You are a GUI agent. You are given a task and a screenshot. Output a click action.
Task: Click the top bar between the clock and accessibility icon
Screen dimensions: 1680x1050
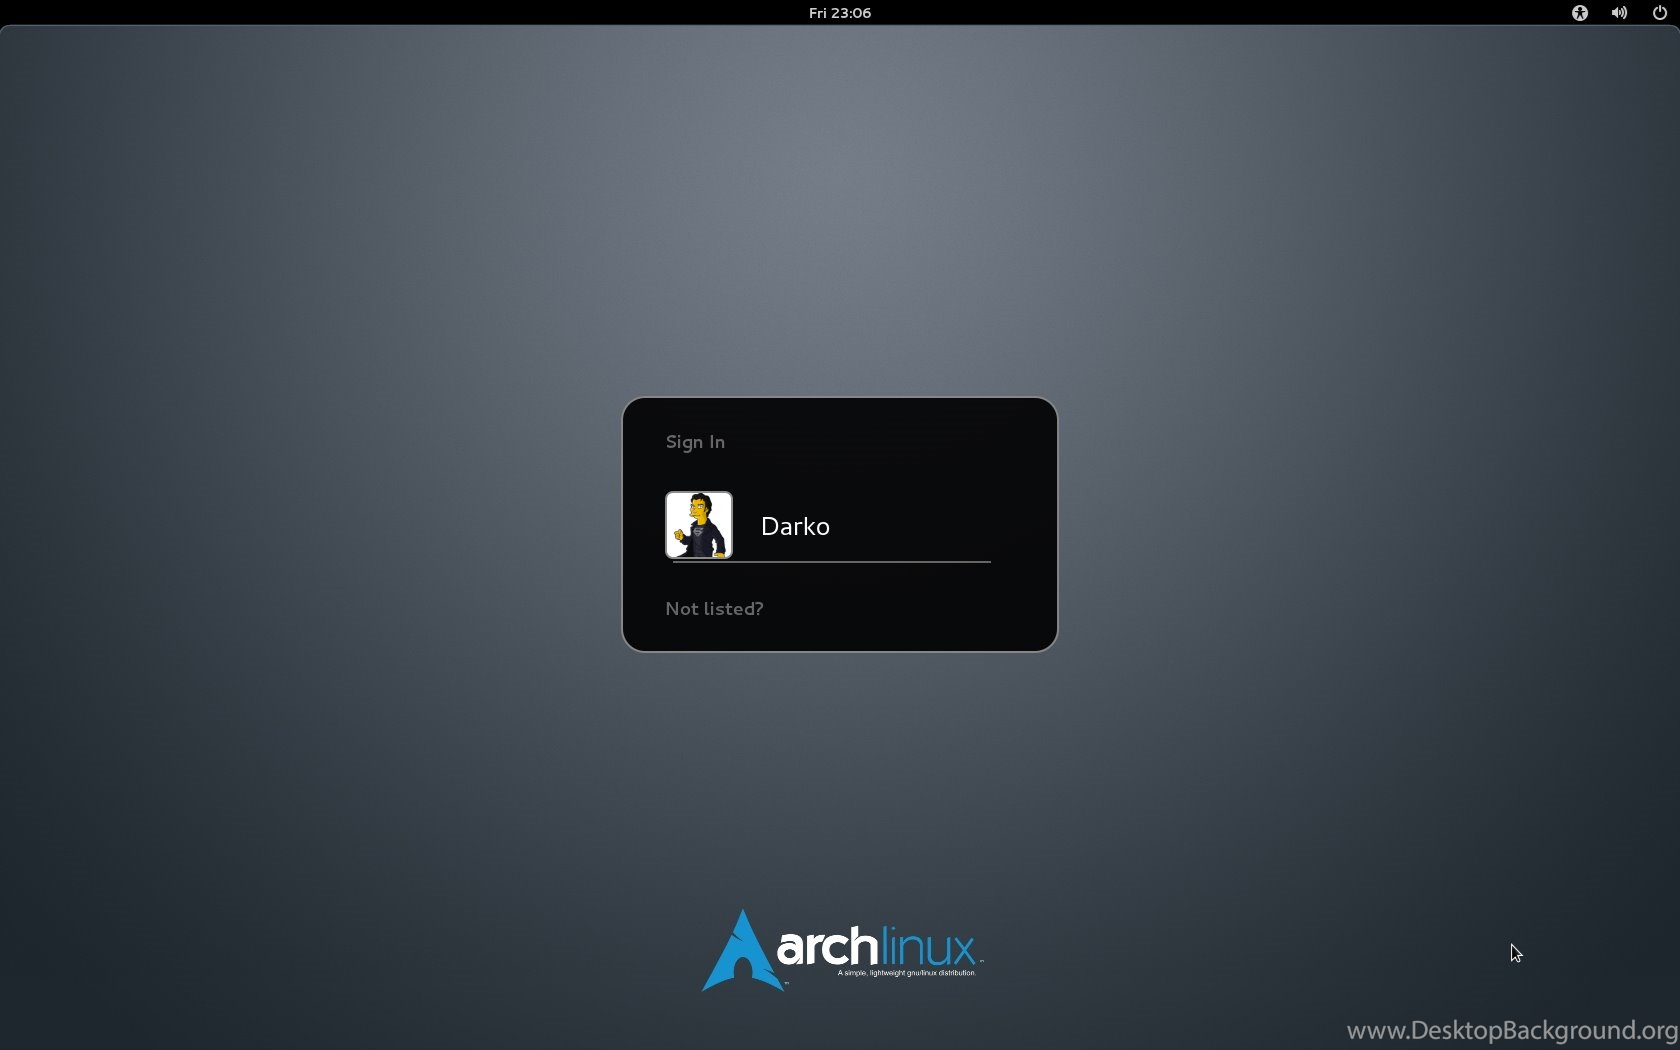[1220, 13]
